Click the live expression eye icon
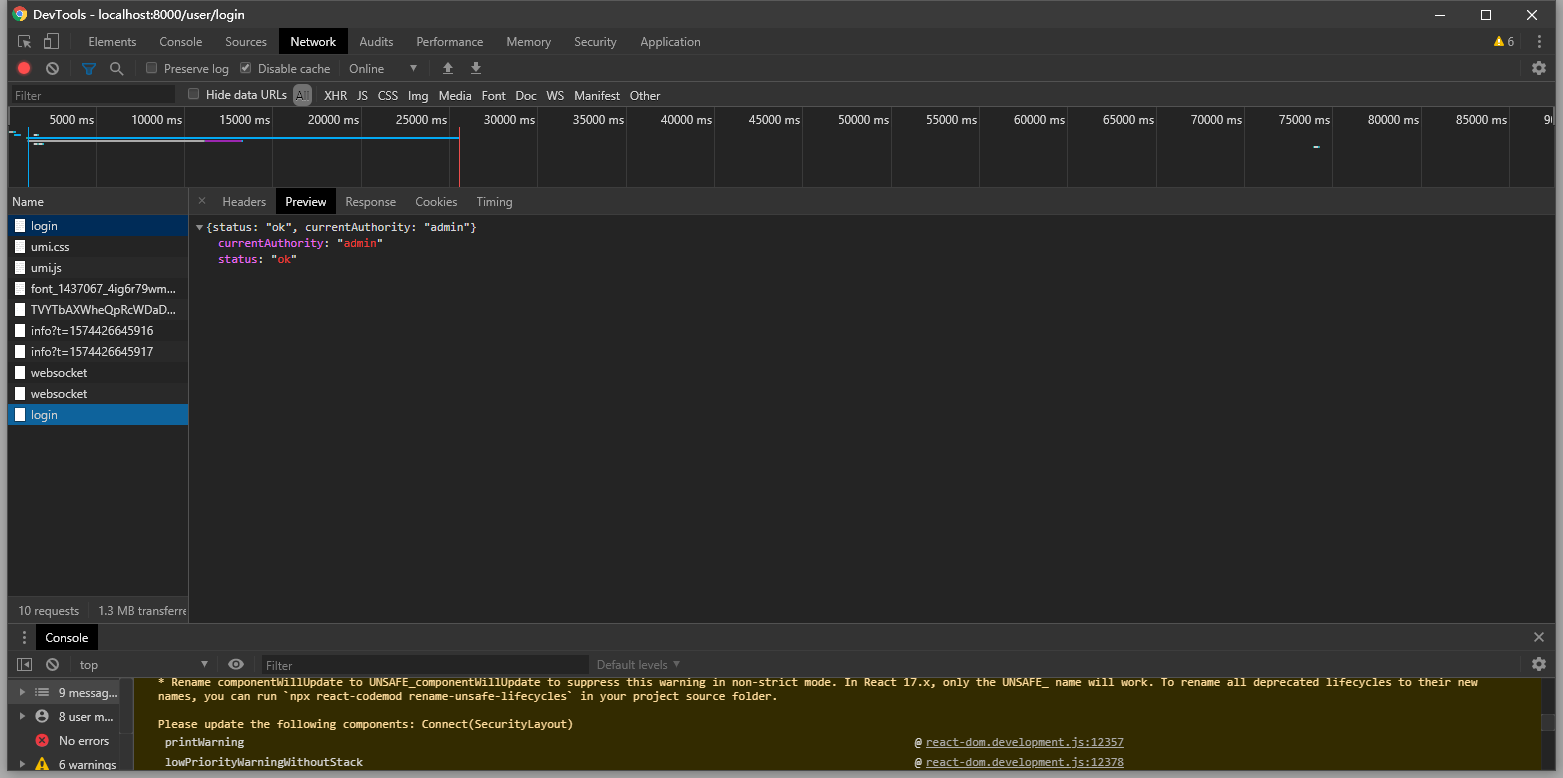The width and height of the screenshot is (1563, 778). (236, 664)
